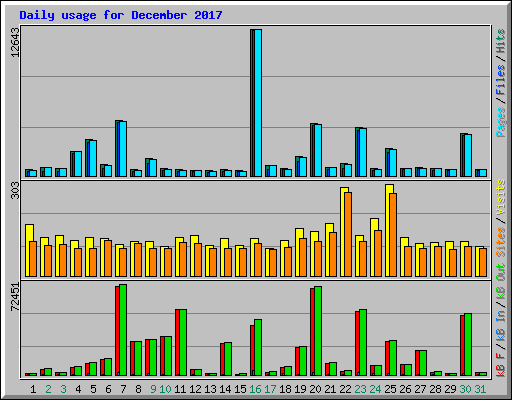
Task: Select the hits bar for day 5
Action: click(91, 158)
